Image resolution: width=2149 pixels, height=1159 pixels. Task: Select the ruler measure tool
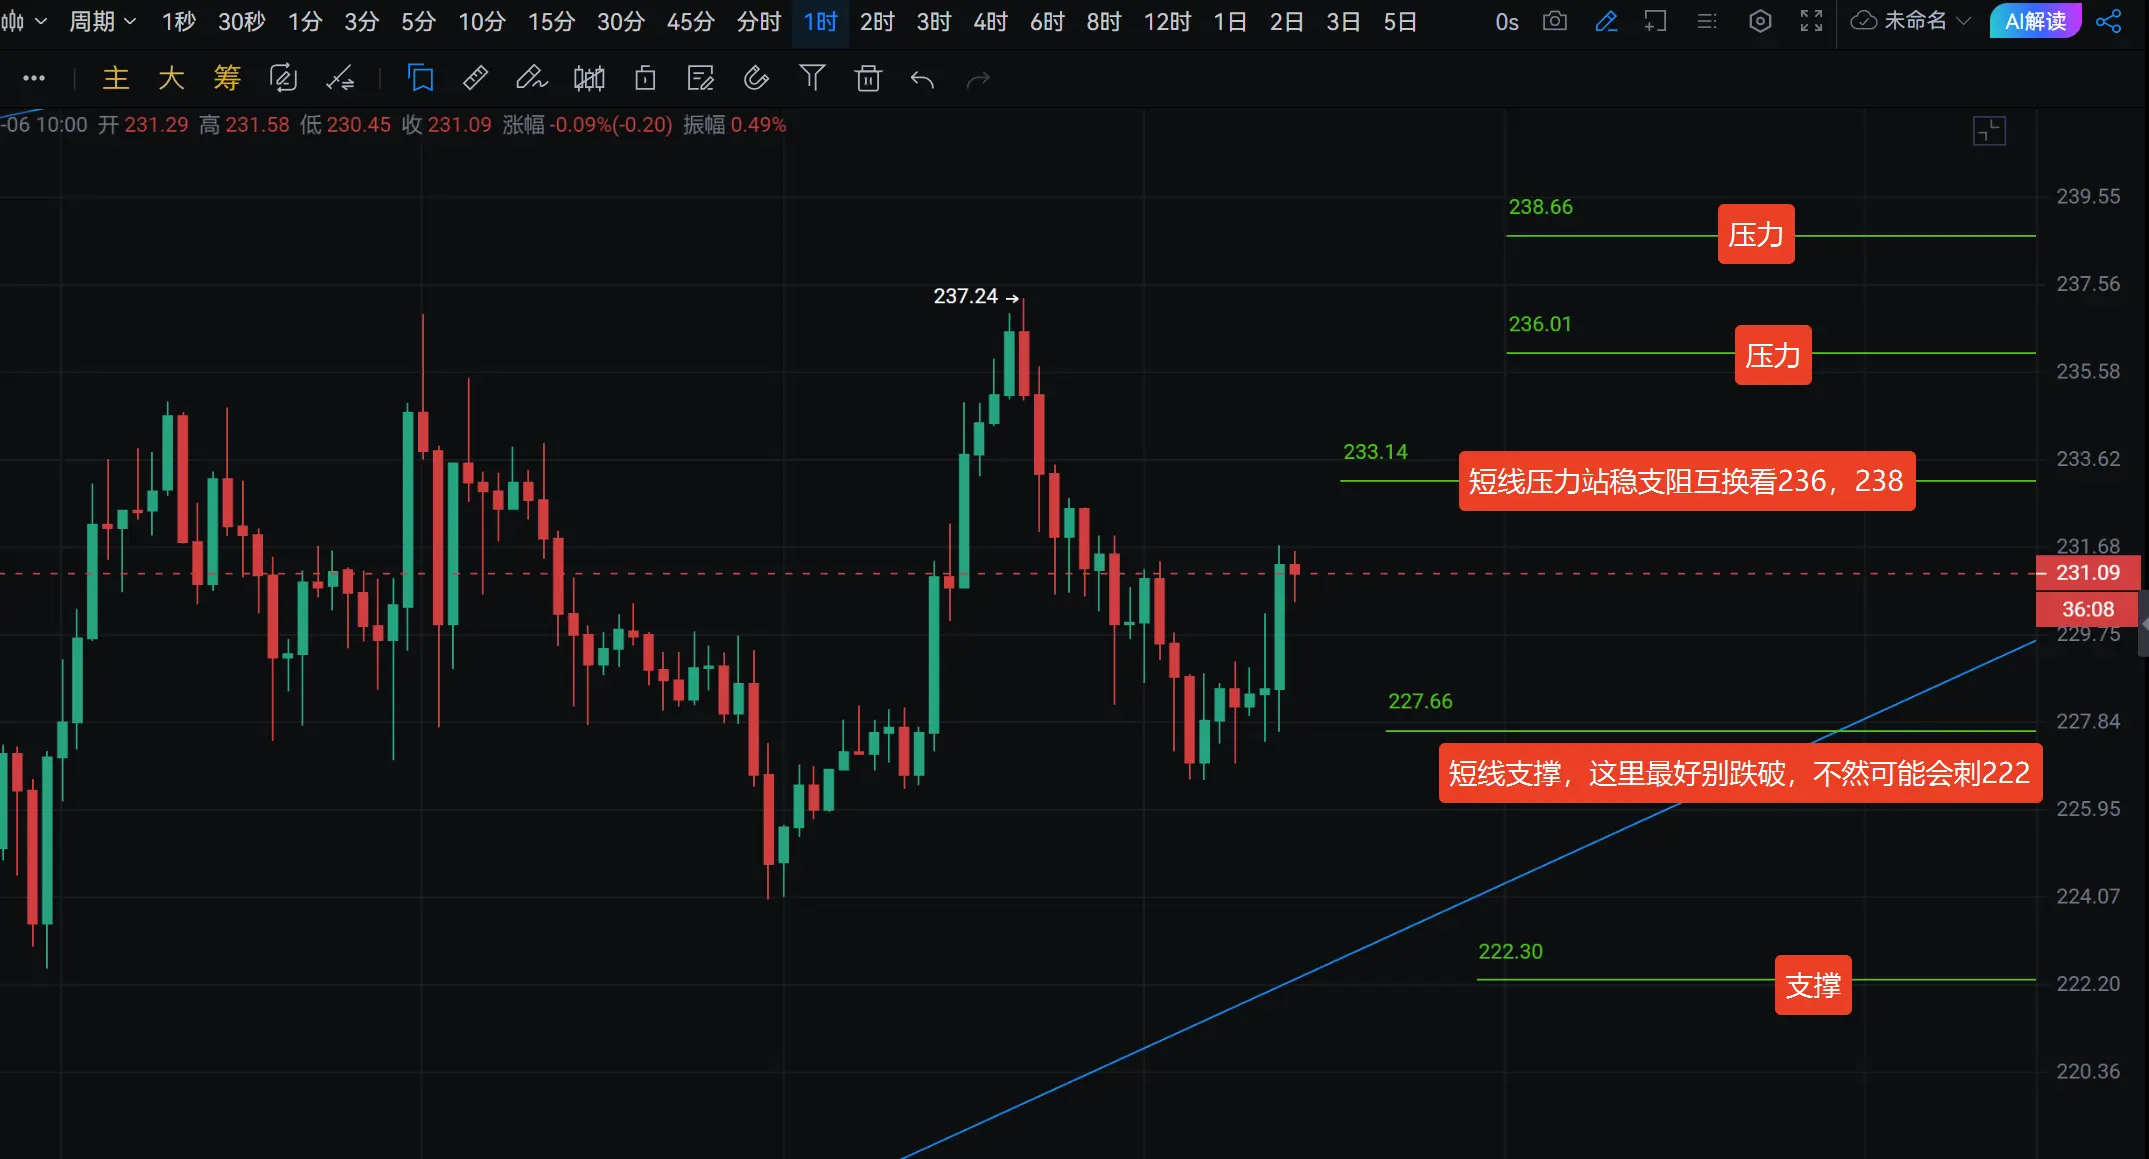point(476,78)
